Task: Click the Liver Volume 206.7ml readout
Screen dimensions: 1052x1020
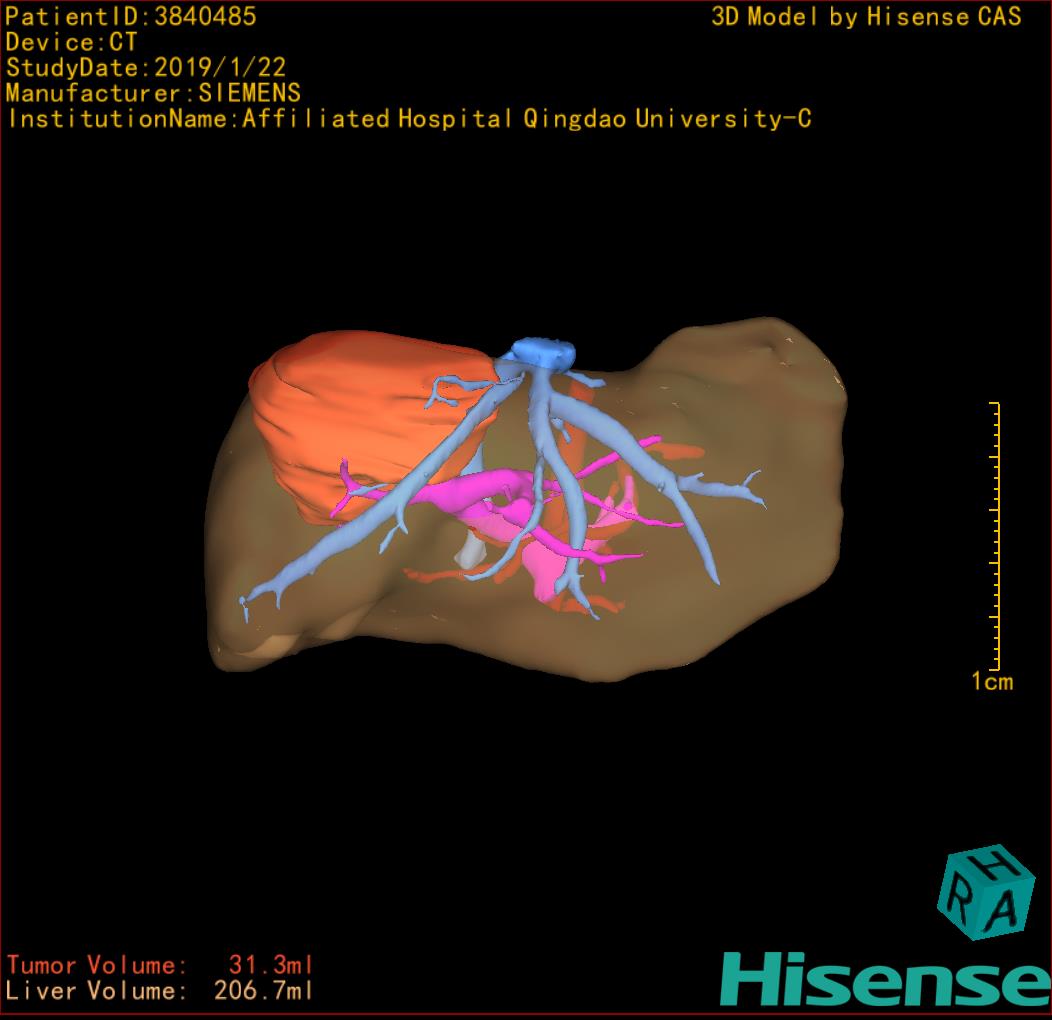Action: click(x=159, y=990)
